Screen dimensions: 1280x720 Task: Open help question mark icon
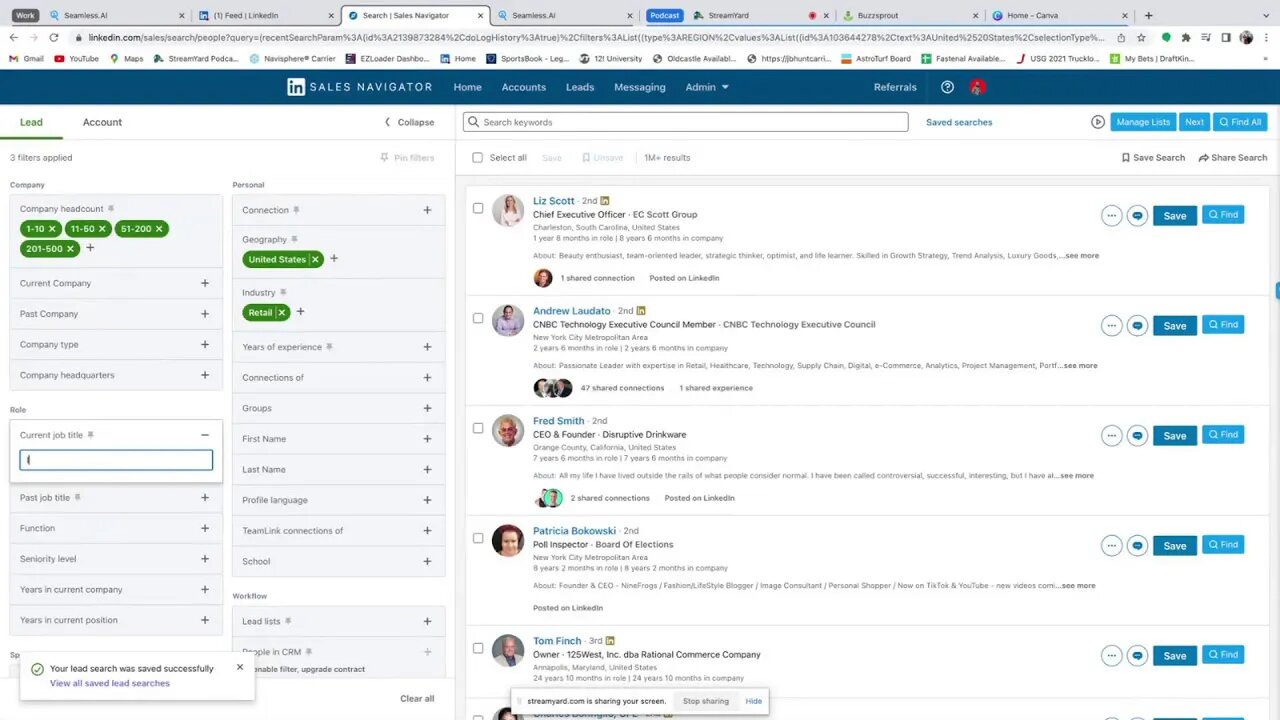click(947, 87)
